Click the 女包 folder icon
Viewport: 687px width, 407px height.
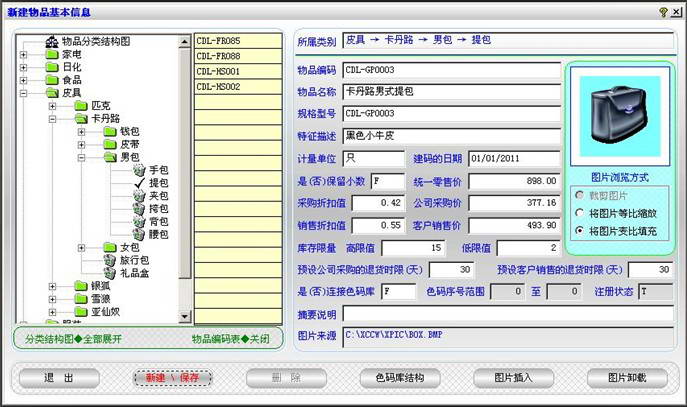110,248
